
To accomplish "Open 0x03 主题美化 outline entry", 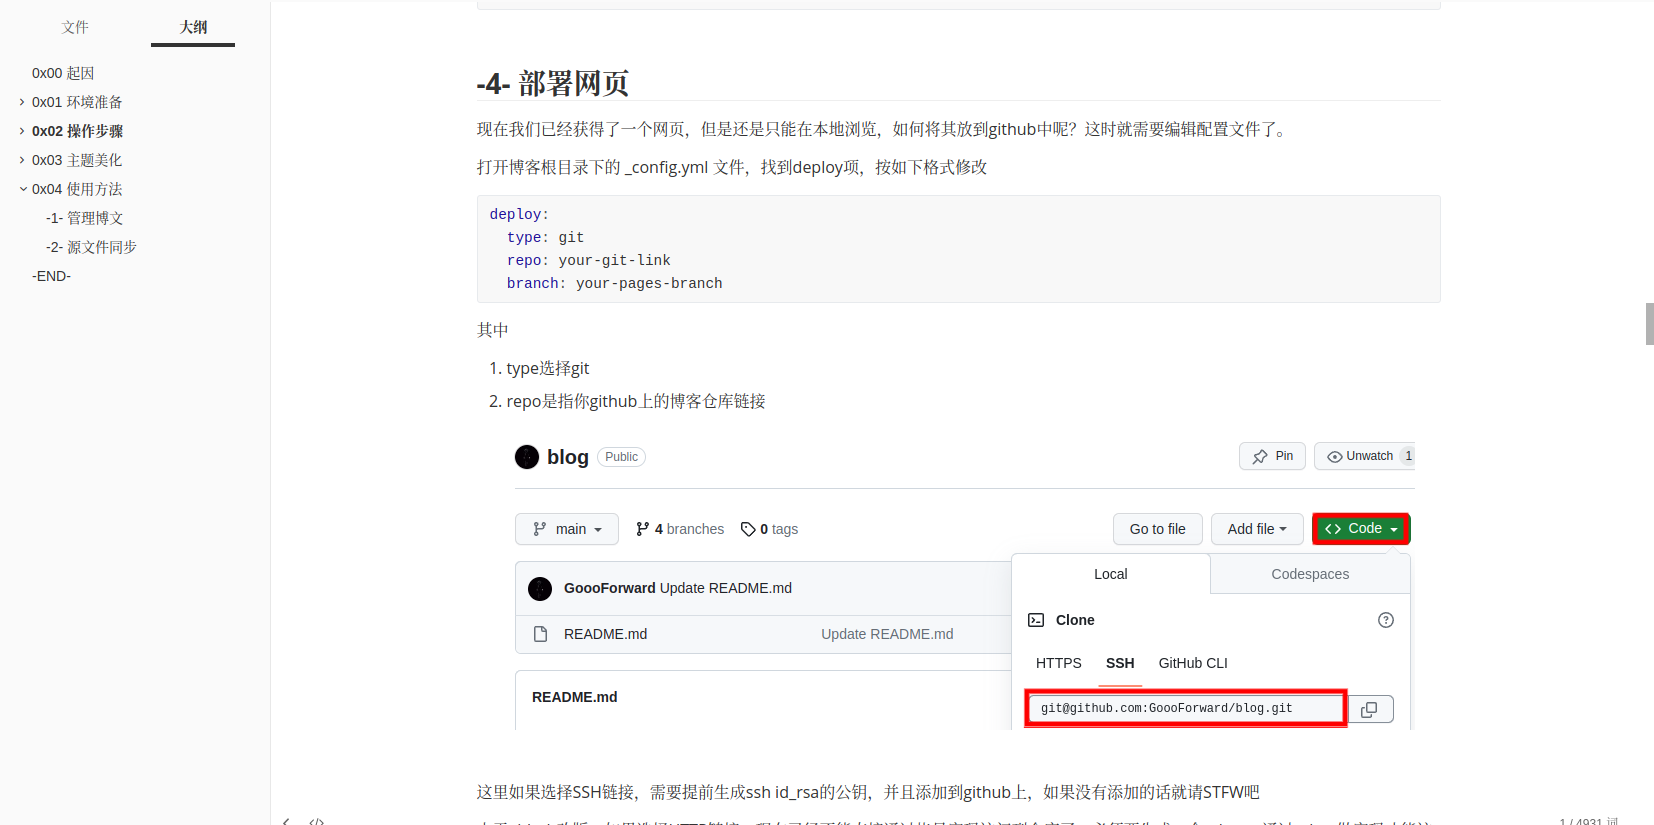I will pos(77,160).
